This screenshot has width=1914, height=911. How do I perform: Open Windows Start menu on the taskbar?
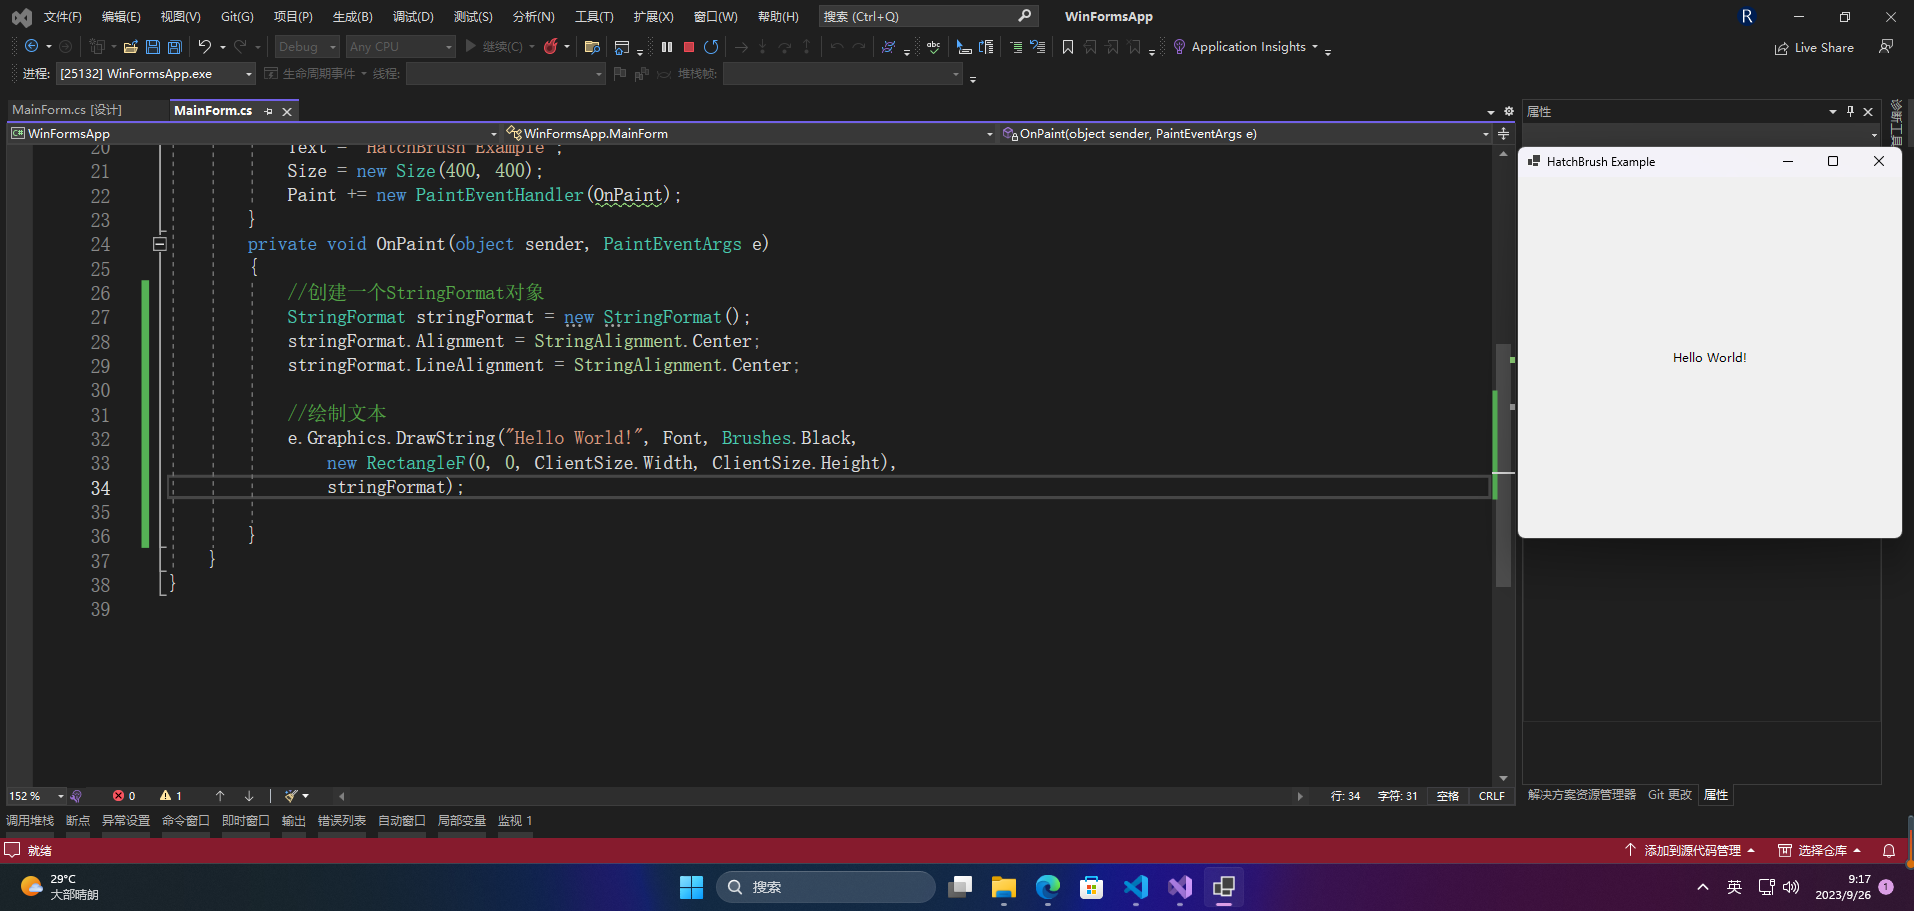[691, 887]
